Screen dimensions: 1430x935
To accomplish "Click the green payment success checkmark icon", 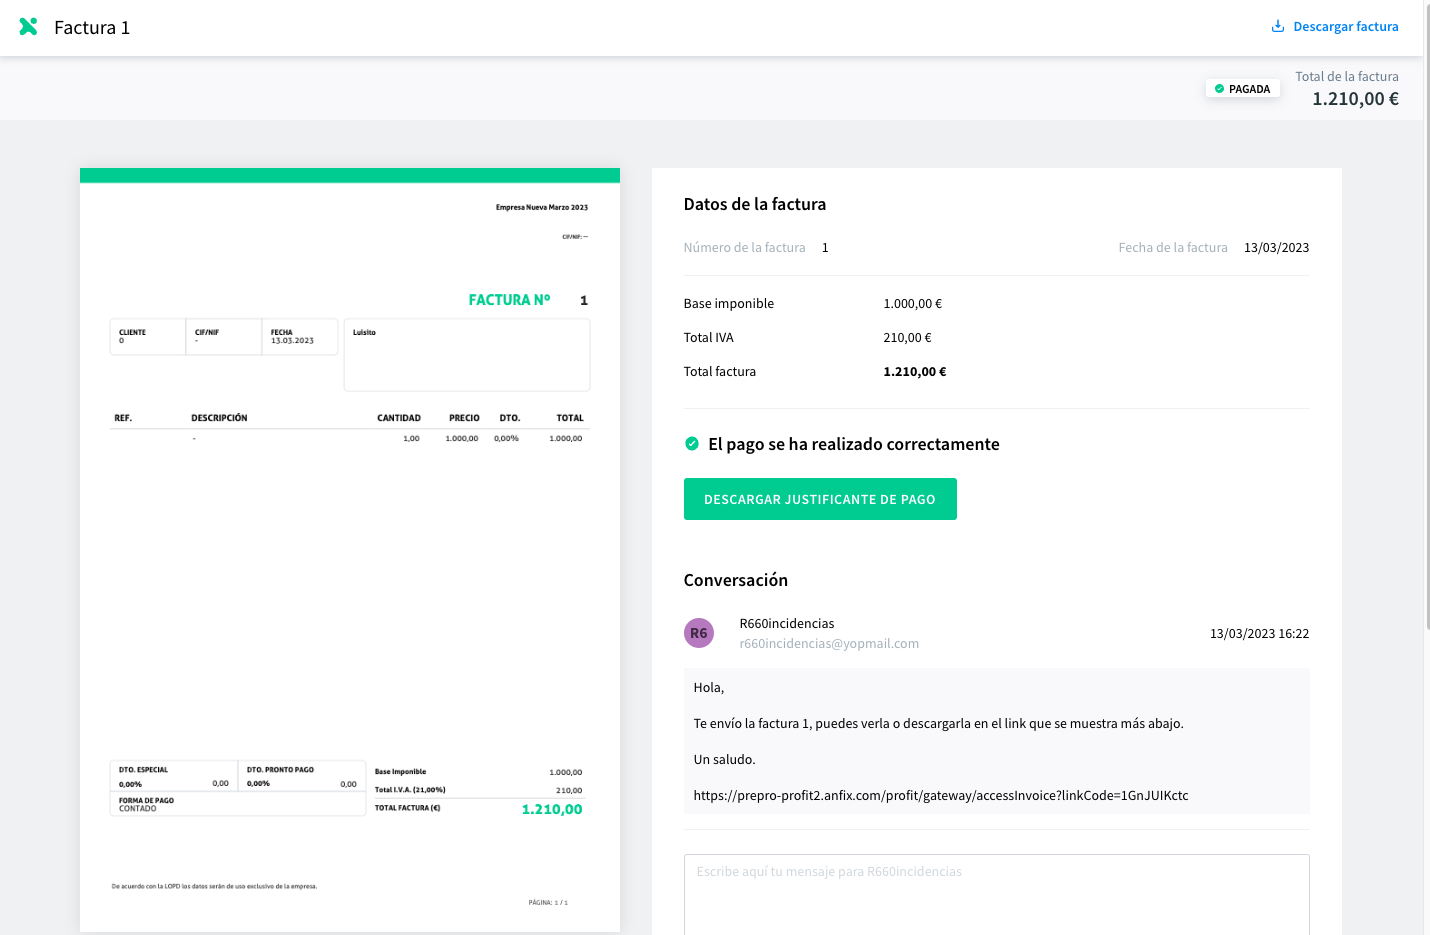I will click(x=692, y=443).
